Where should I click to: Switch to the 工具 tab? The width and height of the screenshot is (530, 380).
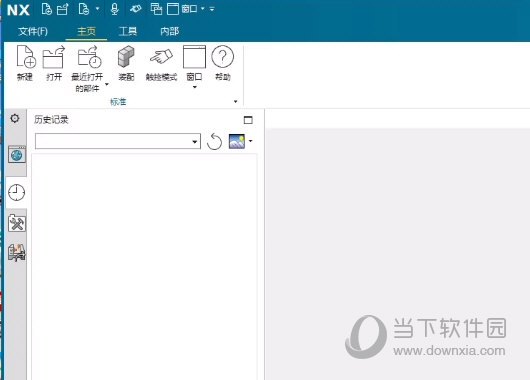coord(128,31)
